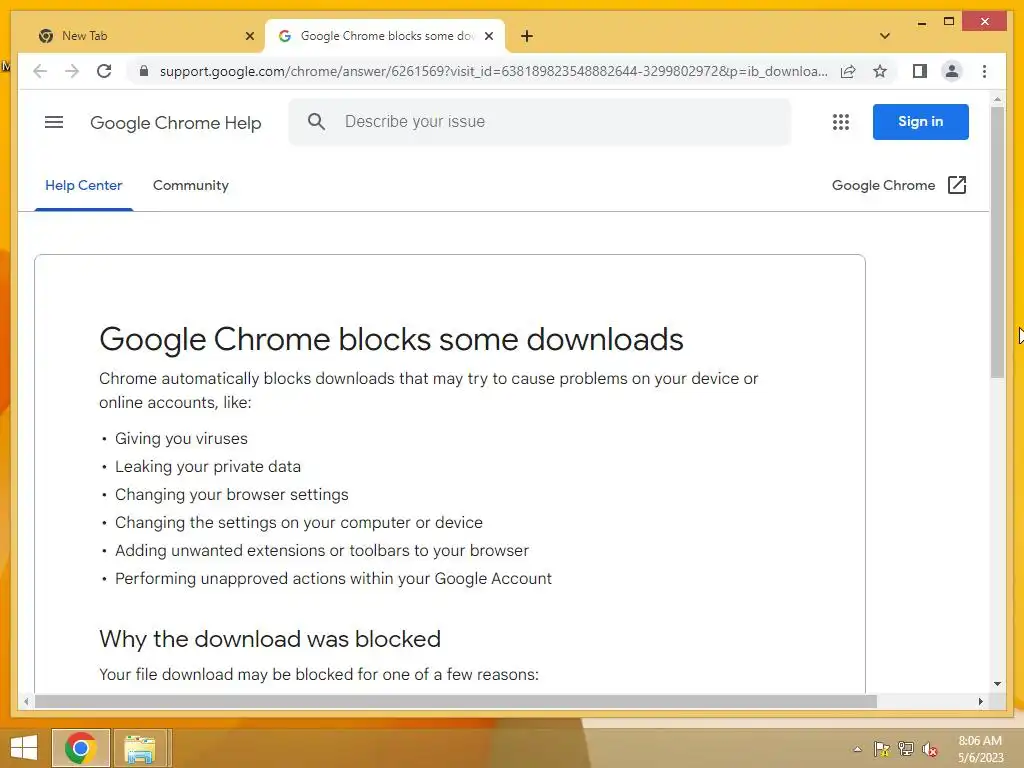Select the Google Chrome blocks some downloads tab

click(x=385, y=36)
